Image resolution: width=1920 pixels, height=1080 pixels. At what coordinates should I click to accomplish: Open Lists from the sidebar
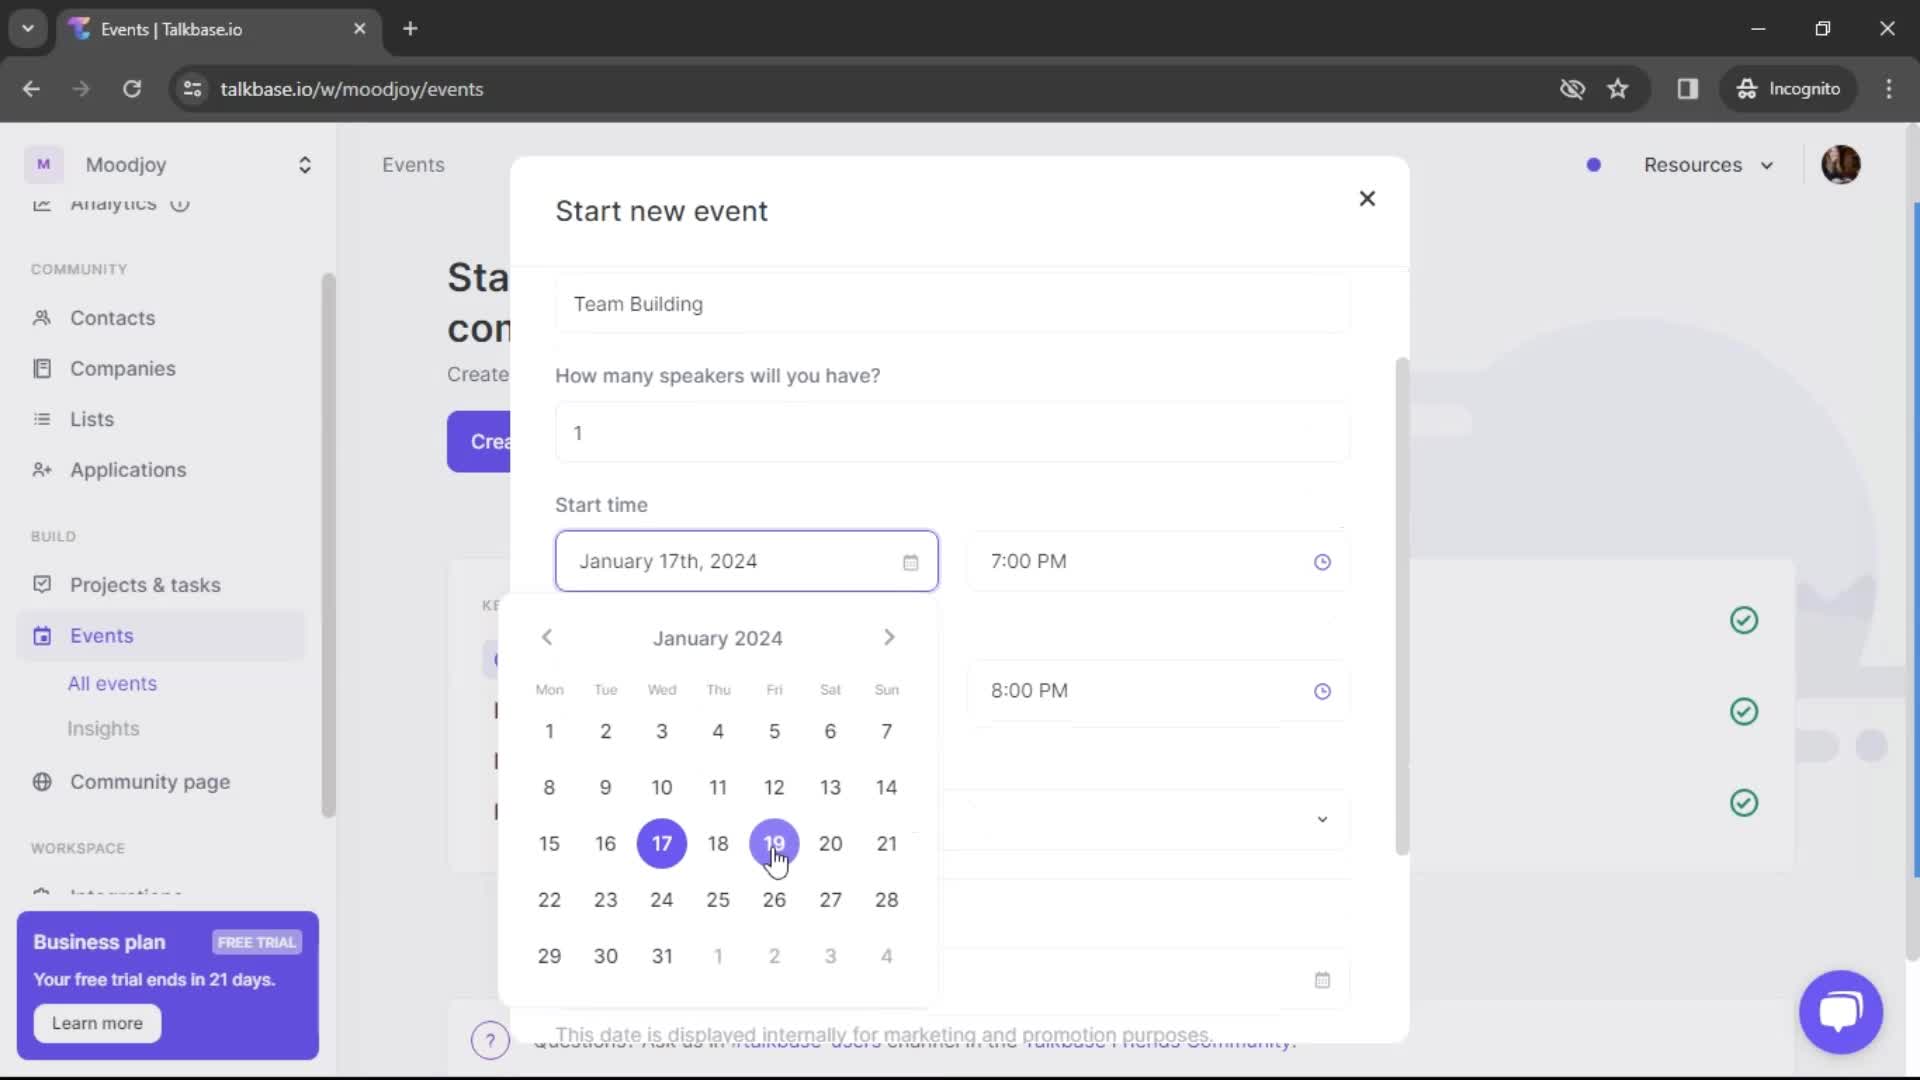(x=91, y=419)
